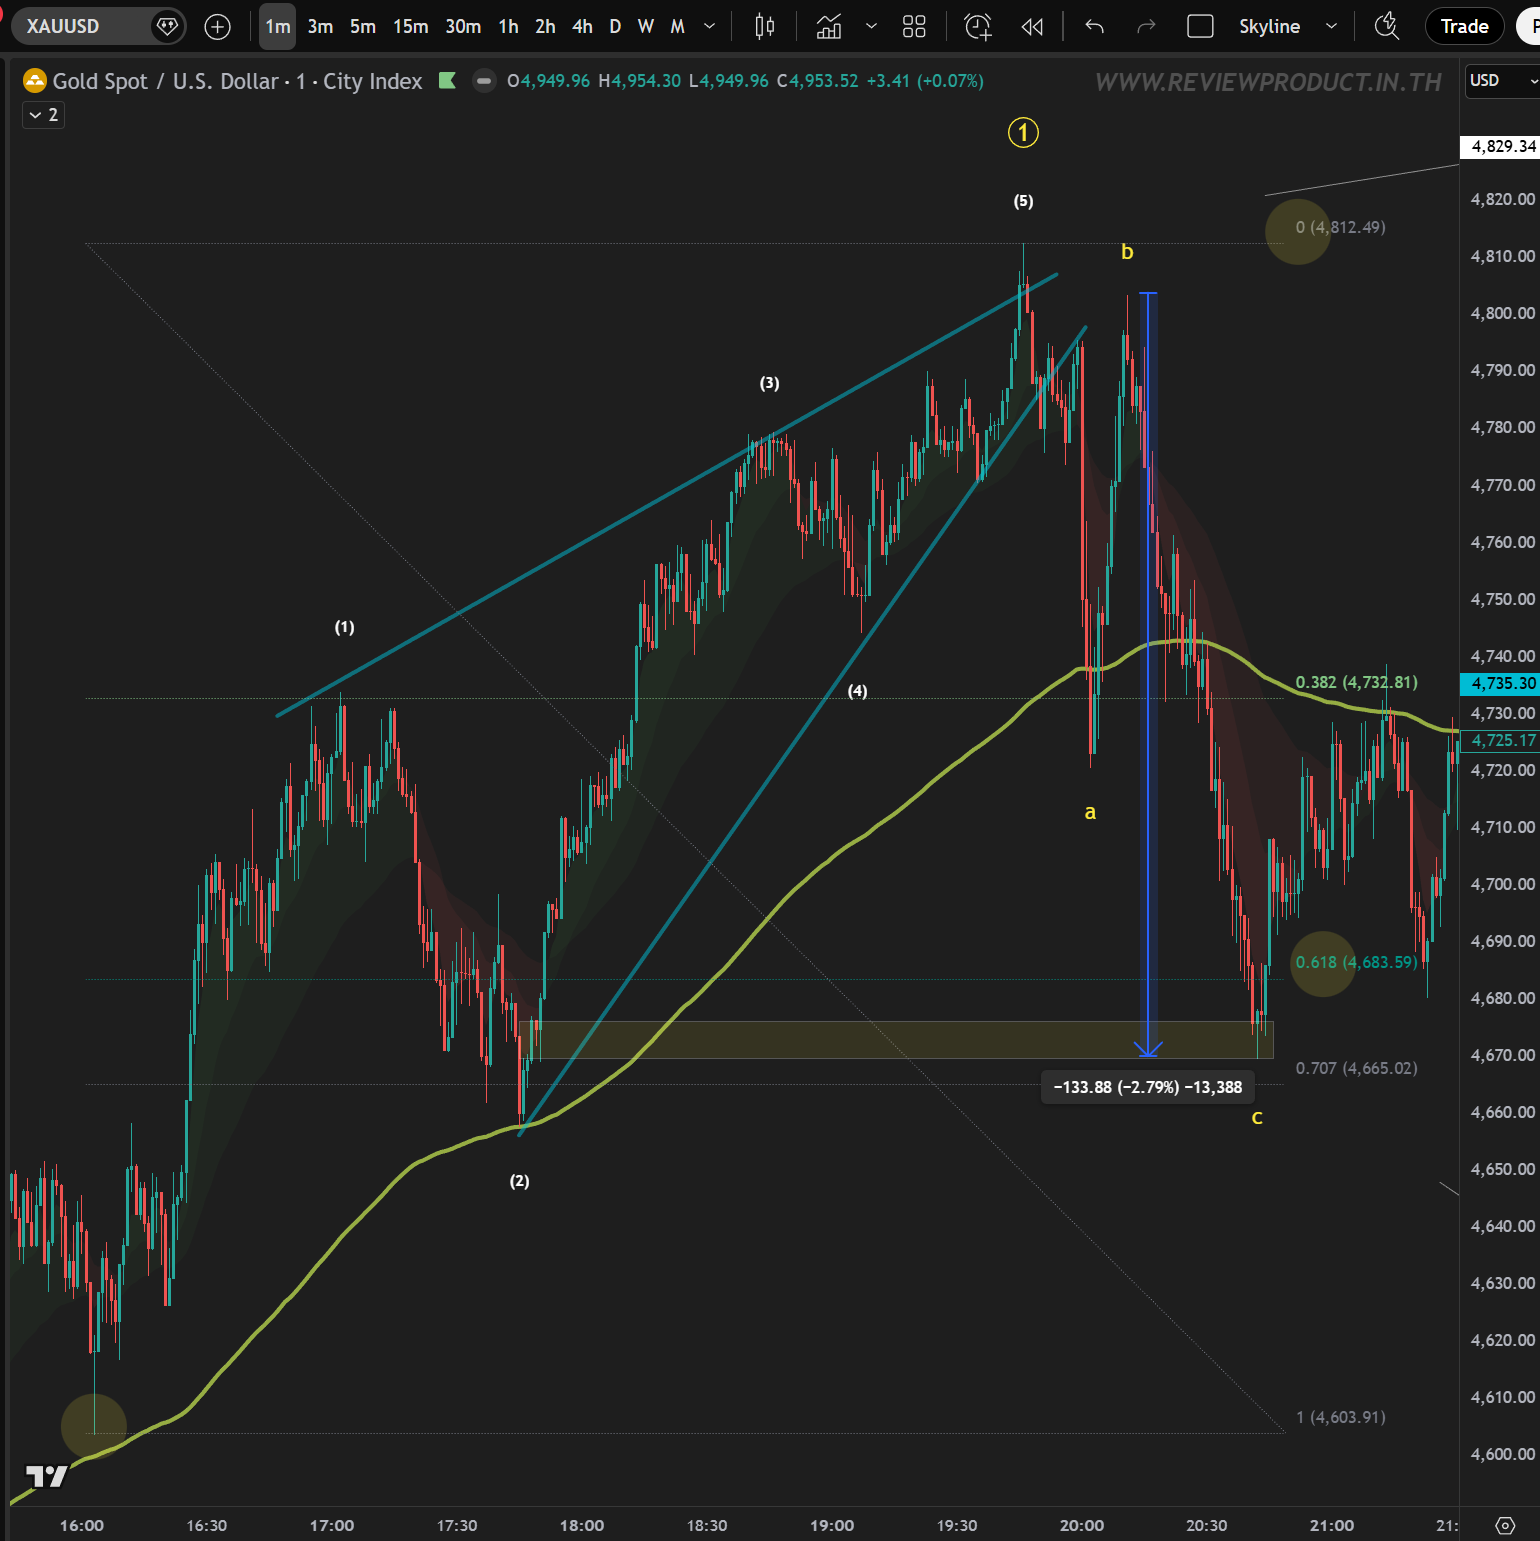Open the Skyline layout name dropdown
The height and width of the screenshot is (1541, 1540).
point(1331,27)
